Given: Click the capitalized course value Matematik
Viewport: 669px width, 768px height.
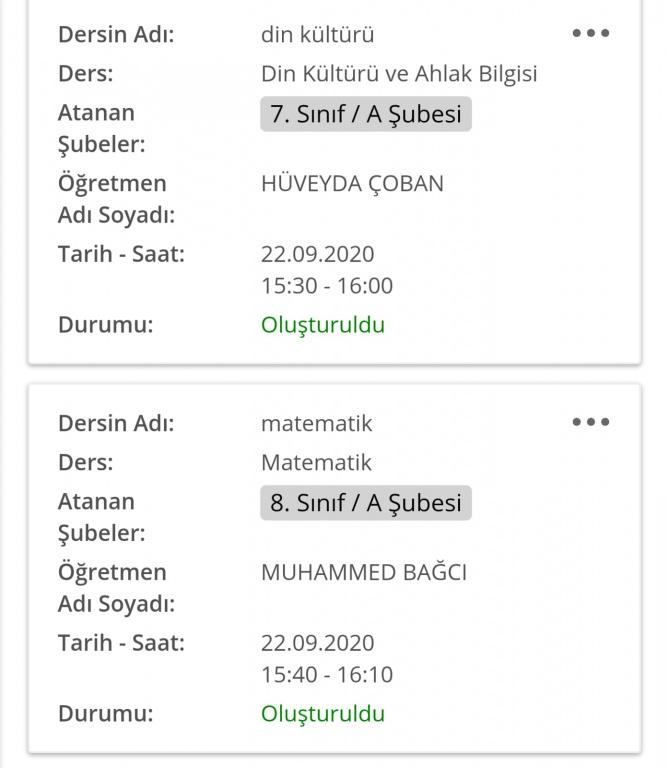Looking at the screenshot, I should (x=316, y=463).
